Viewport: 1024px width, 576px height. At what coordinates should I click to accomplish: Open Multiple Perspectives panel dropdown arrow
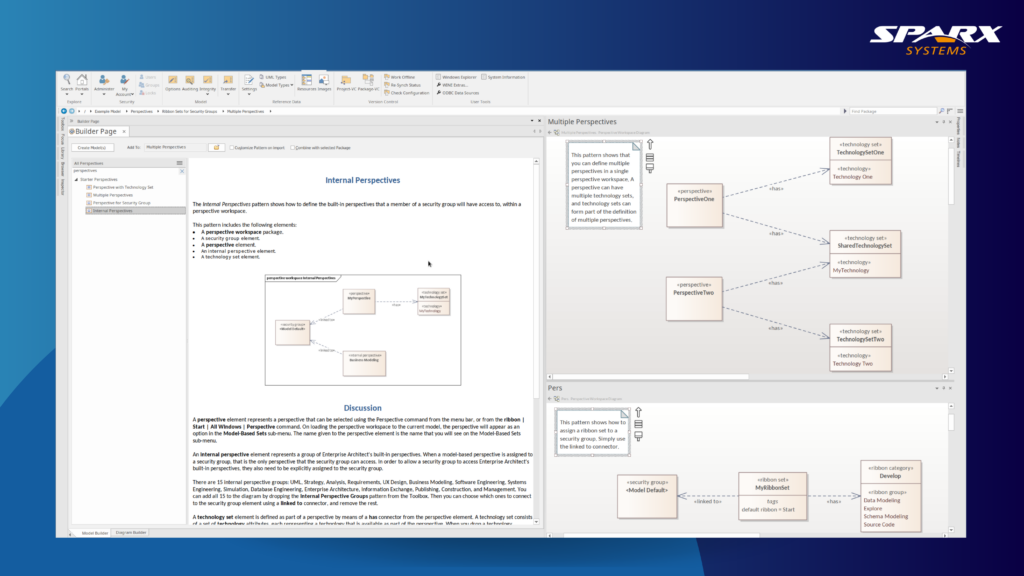click(x=936, y=122)
